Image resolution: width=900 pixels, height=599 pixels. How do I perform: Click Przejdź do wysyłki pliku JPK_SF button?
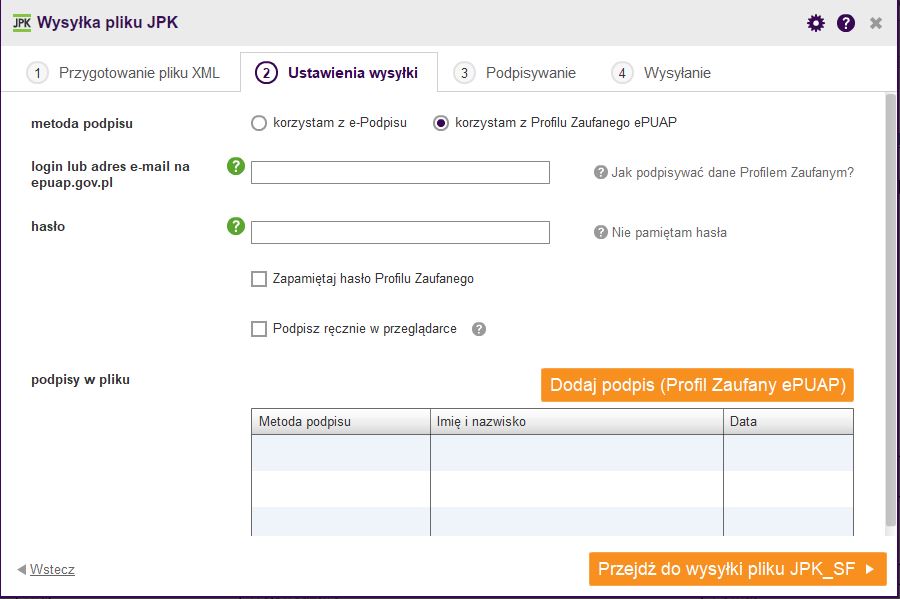[x=738, y=569]
